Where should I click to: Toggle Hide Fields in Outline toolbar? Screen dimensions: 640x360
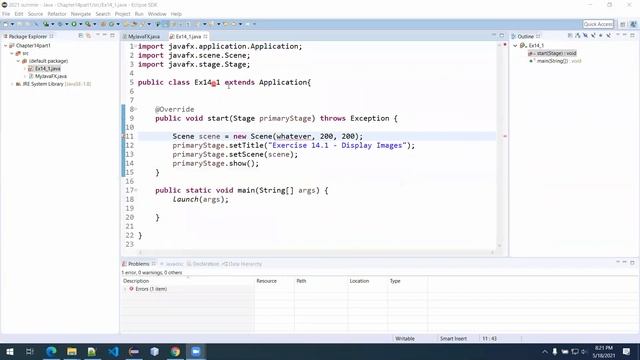click(x=585, y=36)
